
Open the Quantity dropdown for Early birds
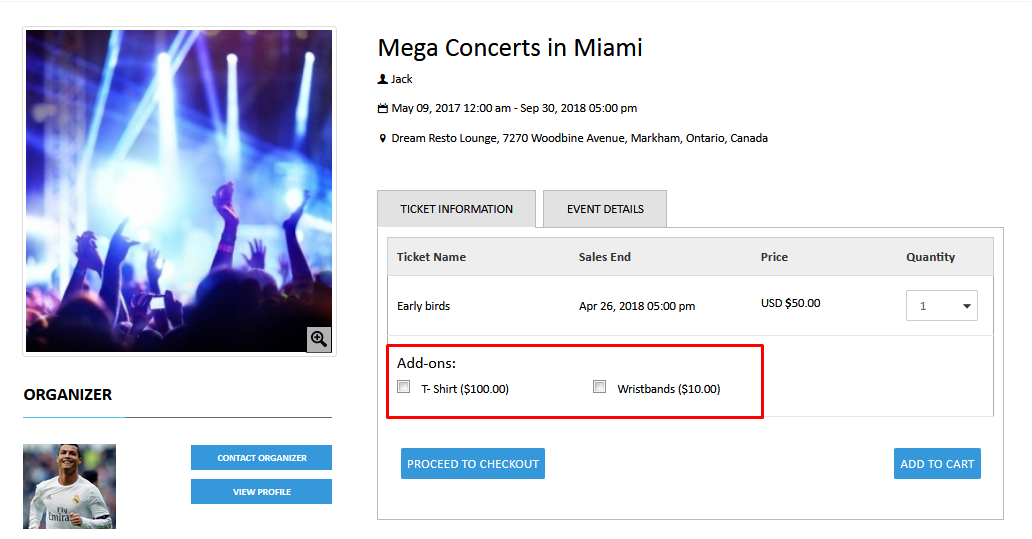(941, 306)
